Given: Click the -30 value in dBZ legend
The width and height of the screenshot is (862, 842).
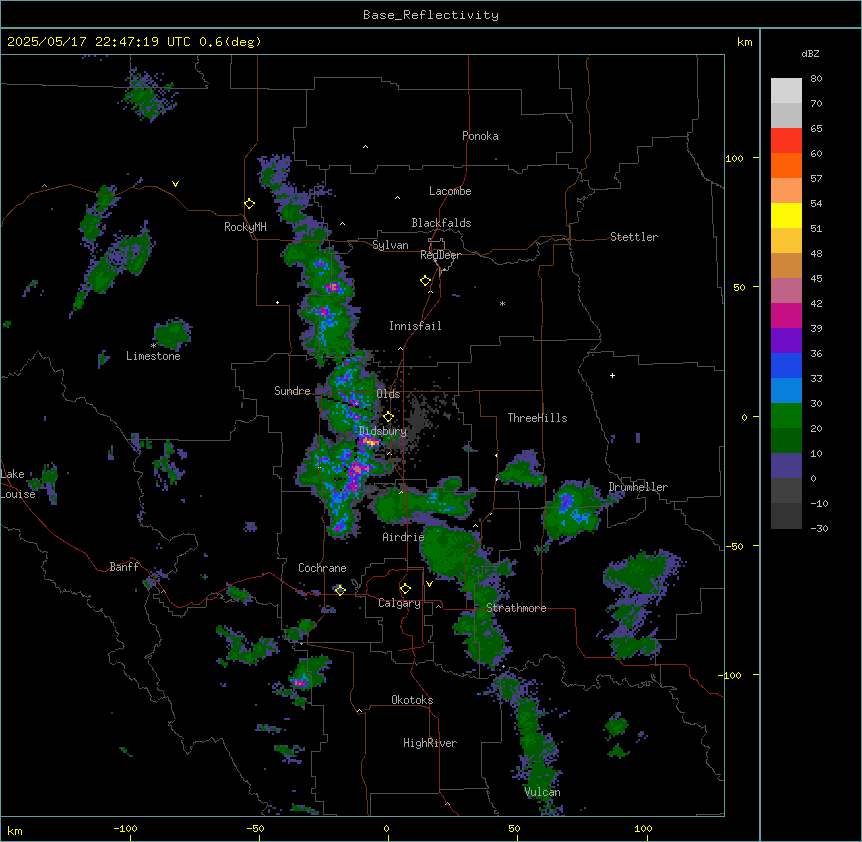Looking at the screenshot, I should pos(819,528).
